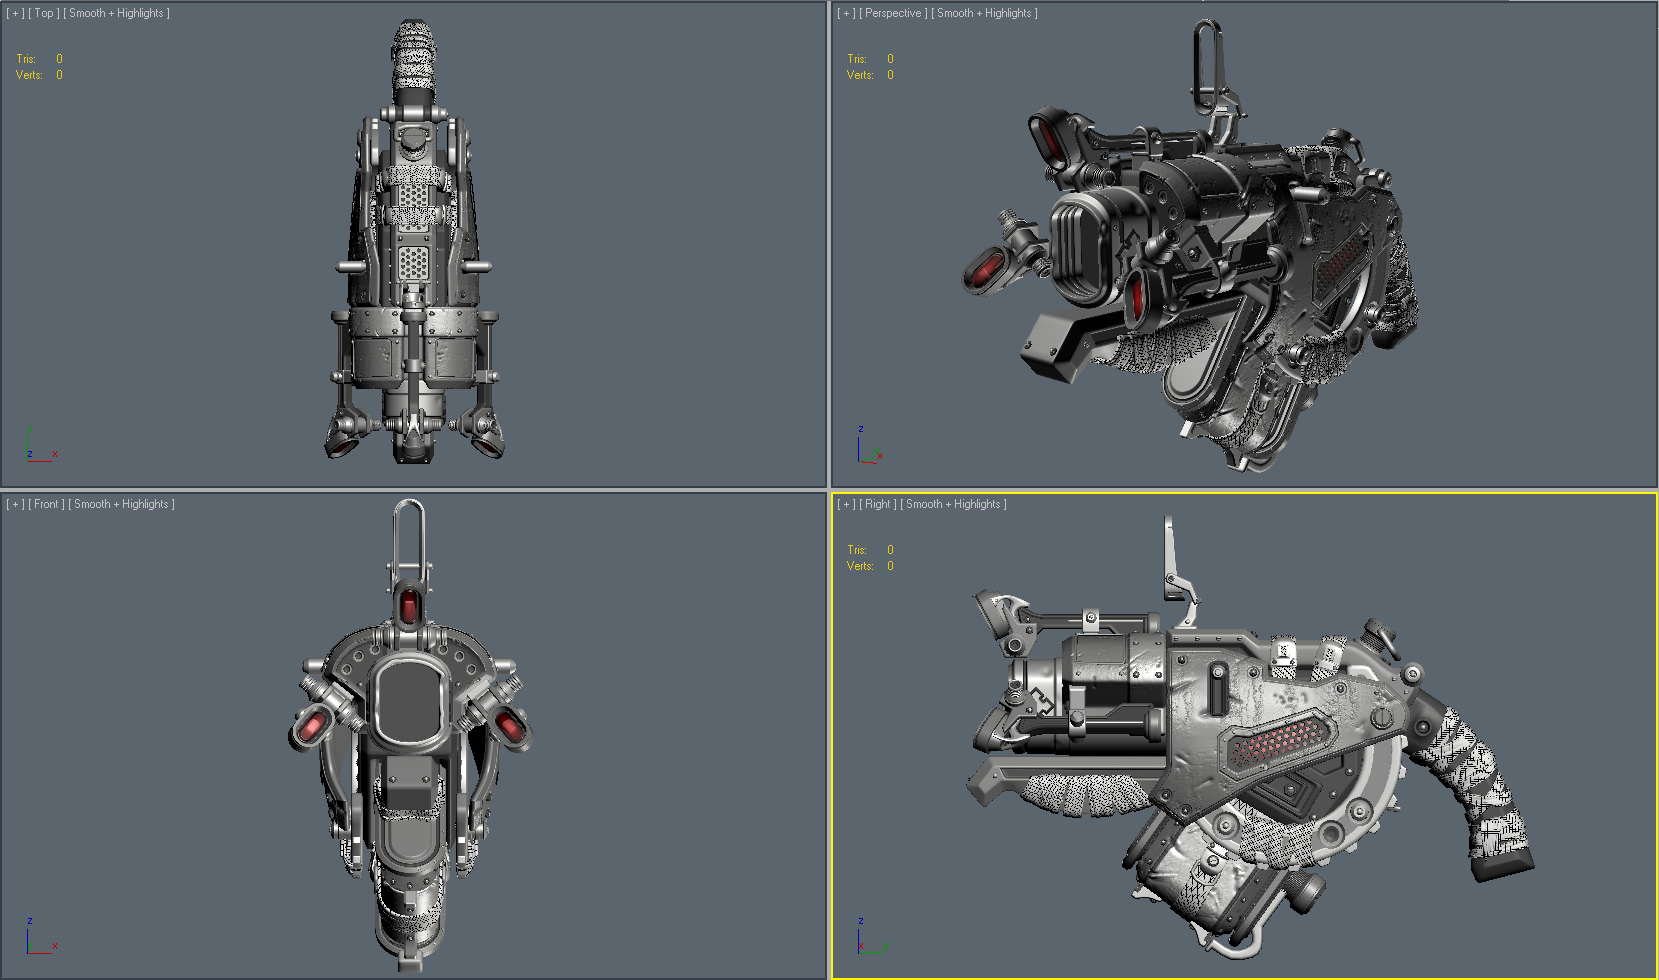Click the Tris statistic in Top viewport
1659x980 pixels.
[x=39, y=59]
